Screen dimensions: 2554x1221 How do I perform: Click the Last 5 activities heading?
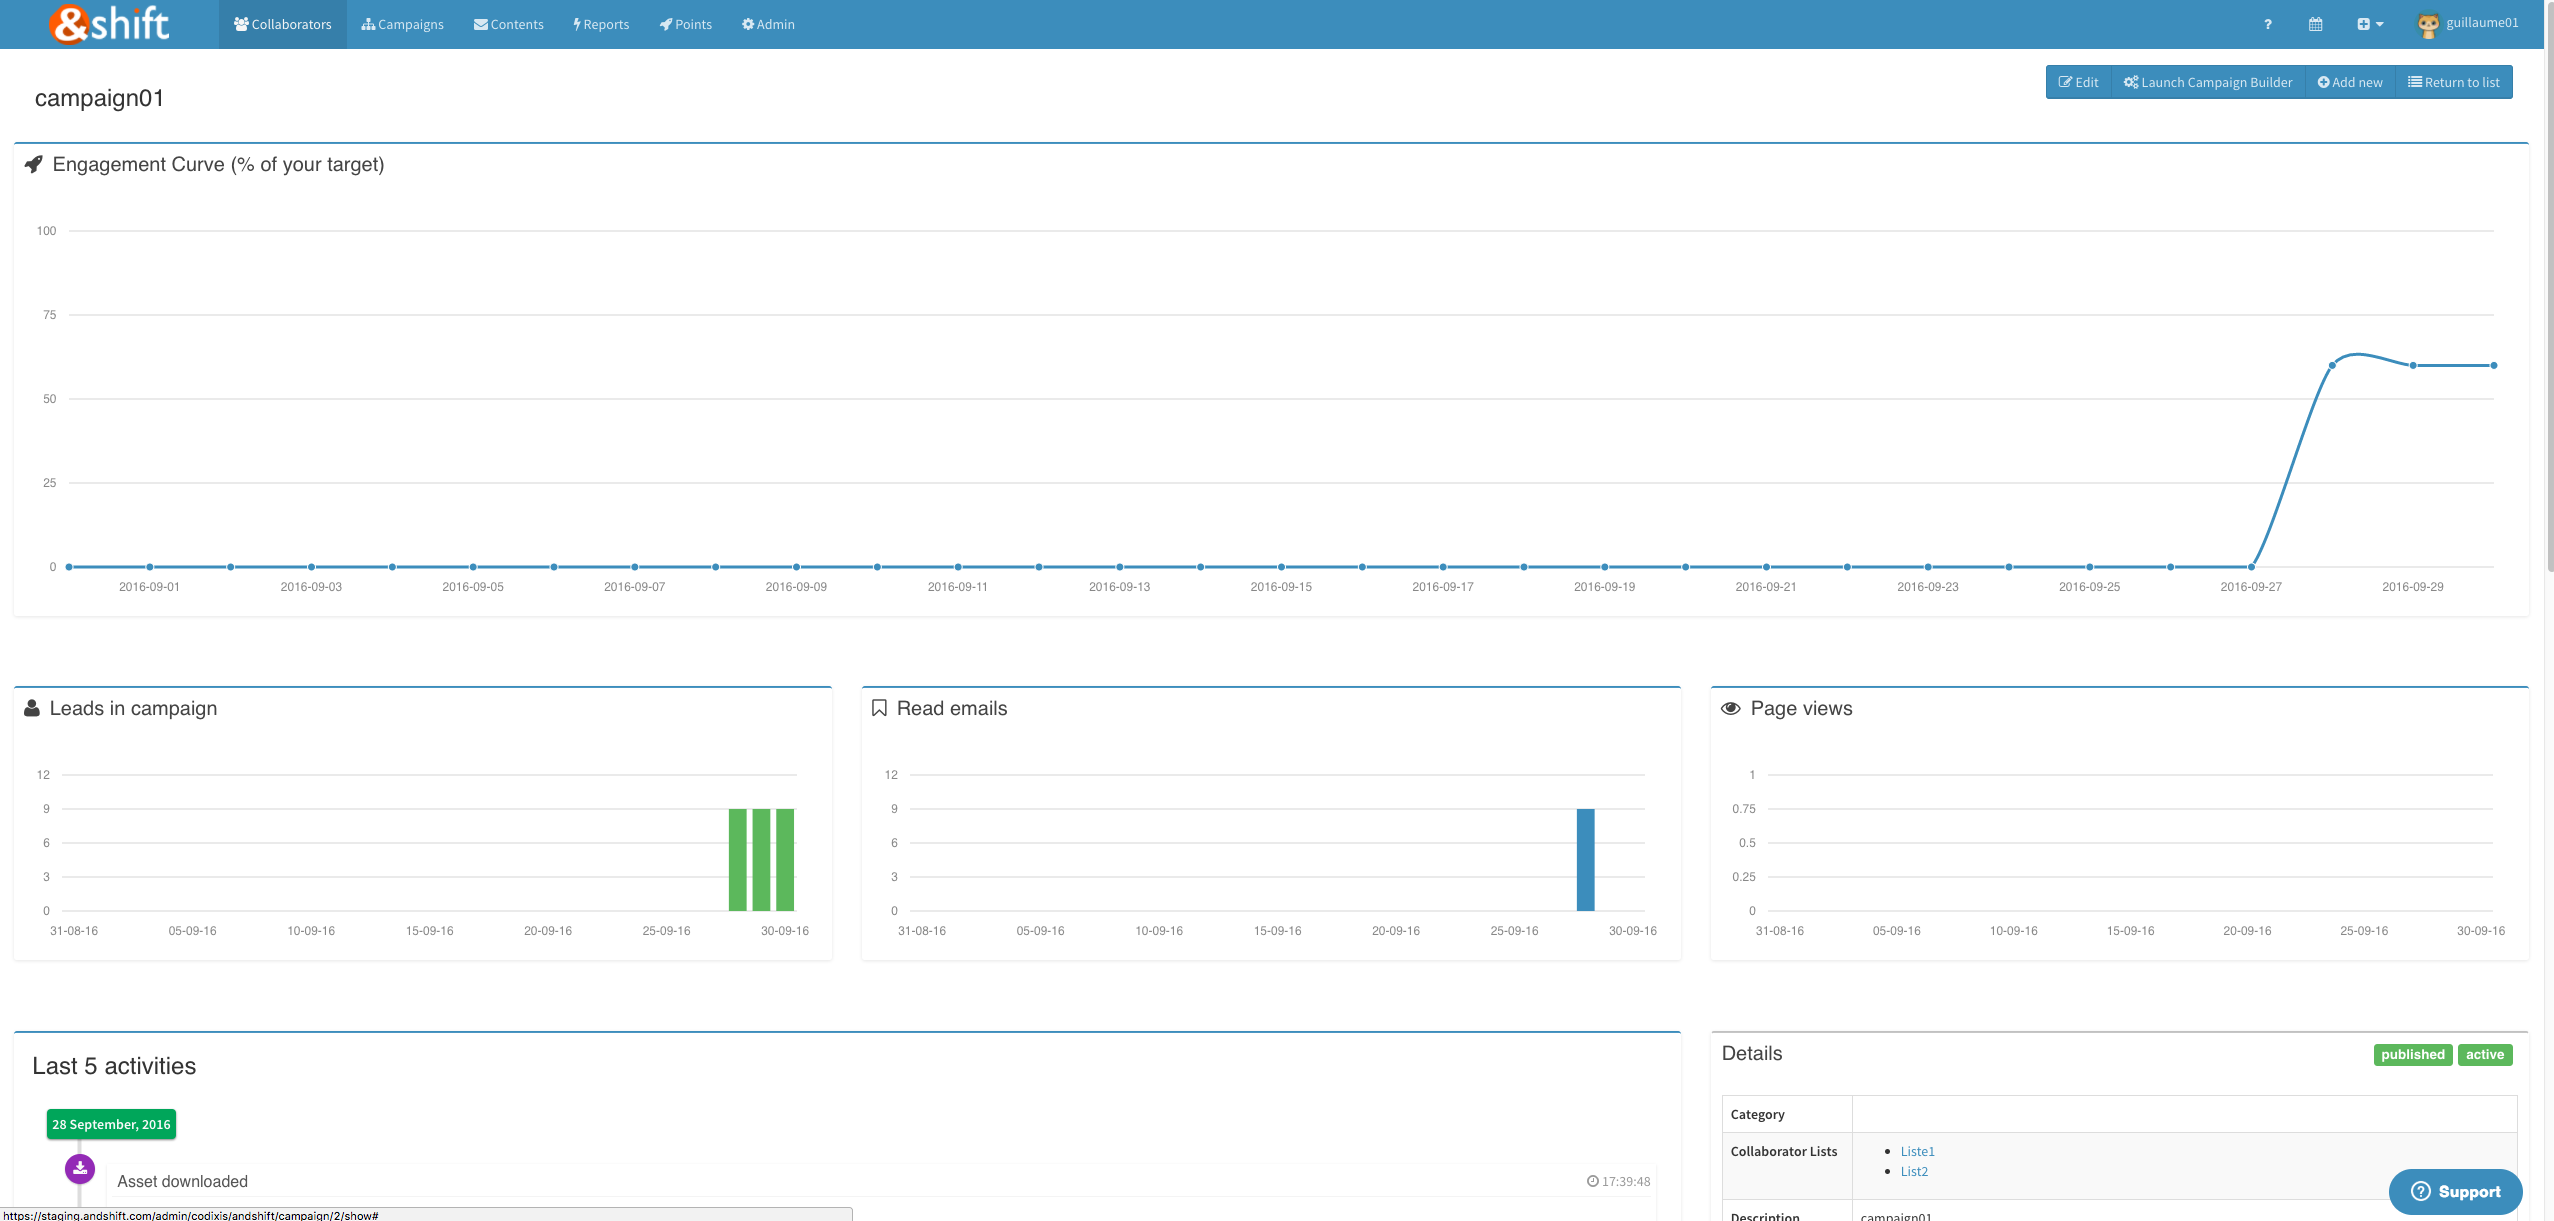114,1066
